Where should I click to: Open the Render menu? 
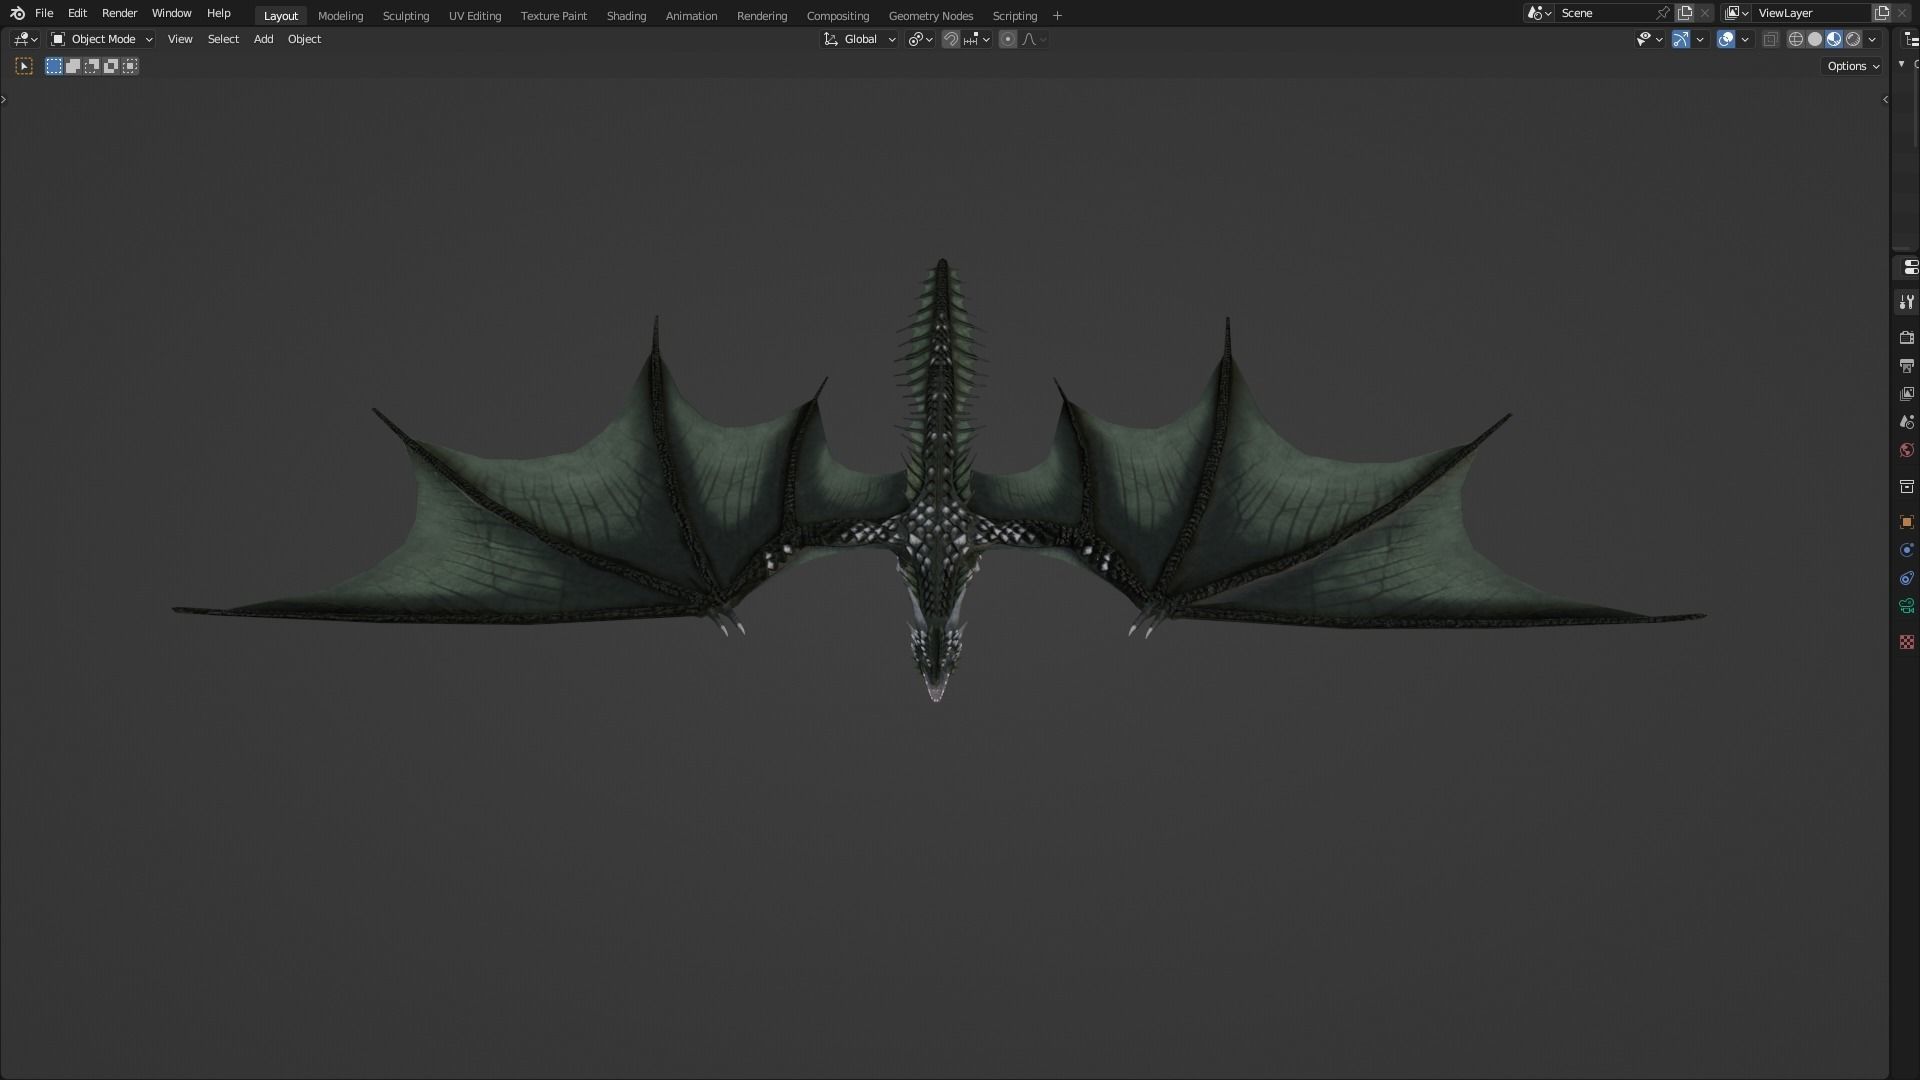point(119,13)
